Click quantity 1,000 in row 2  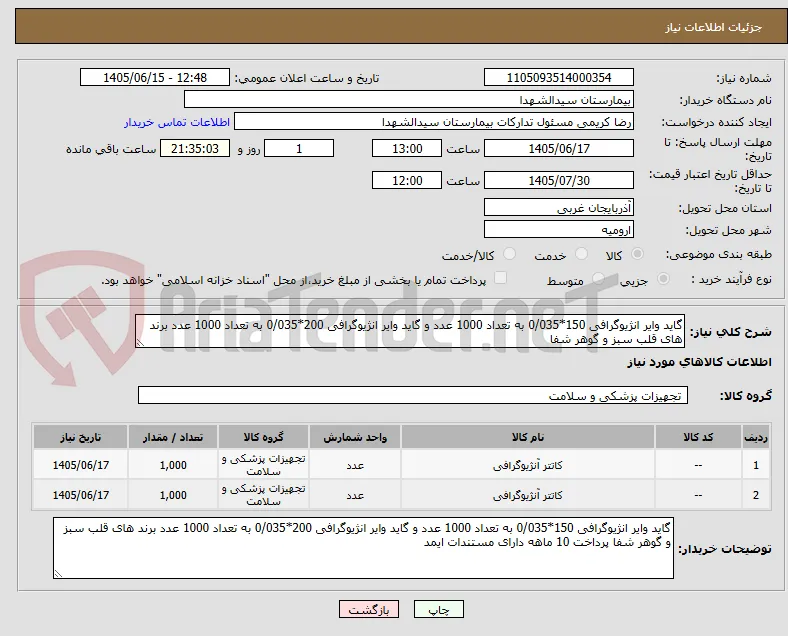pos(173,495)
